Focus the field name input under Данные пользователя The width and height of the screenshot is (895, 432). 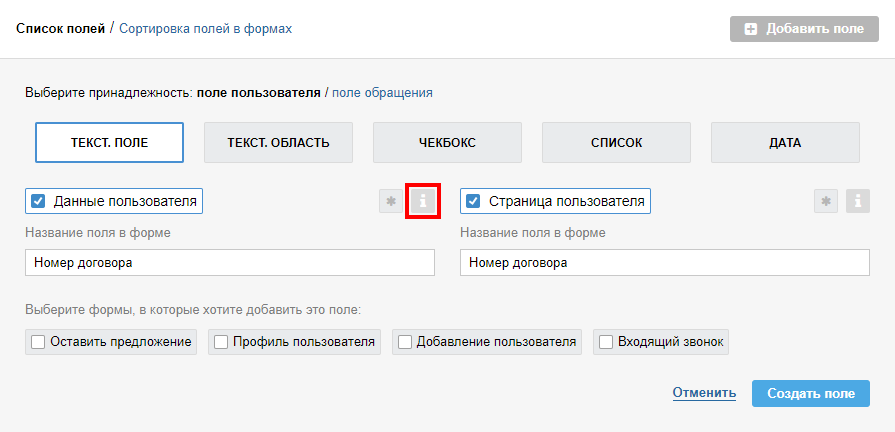pyautogui.click(x=230, y=263)
